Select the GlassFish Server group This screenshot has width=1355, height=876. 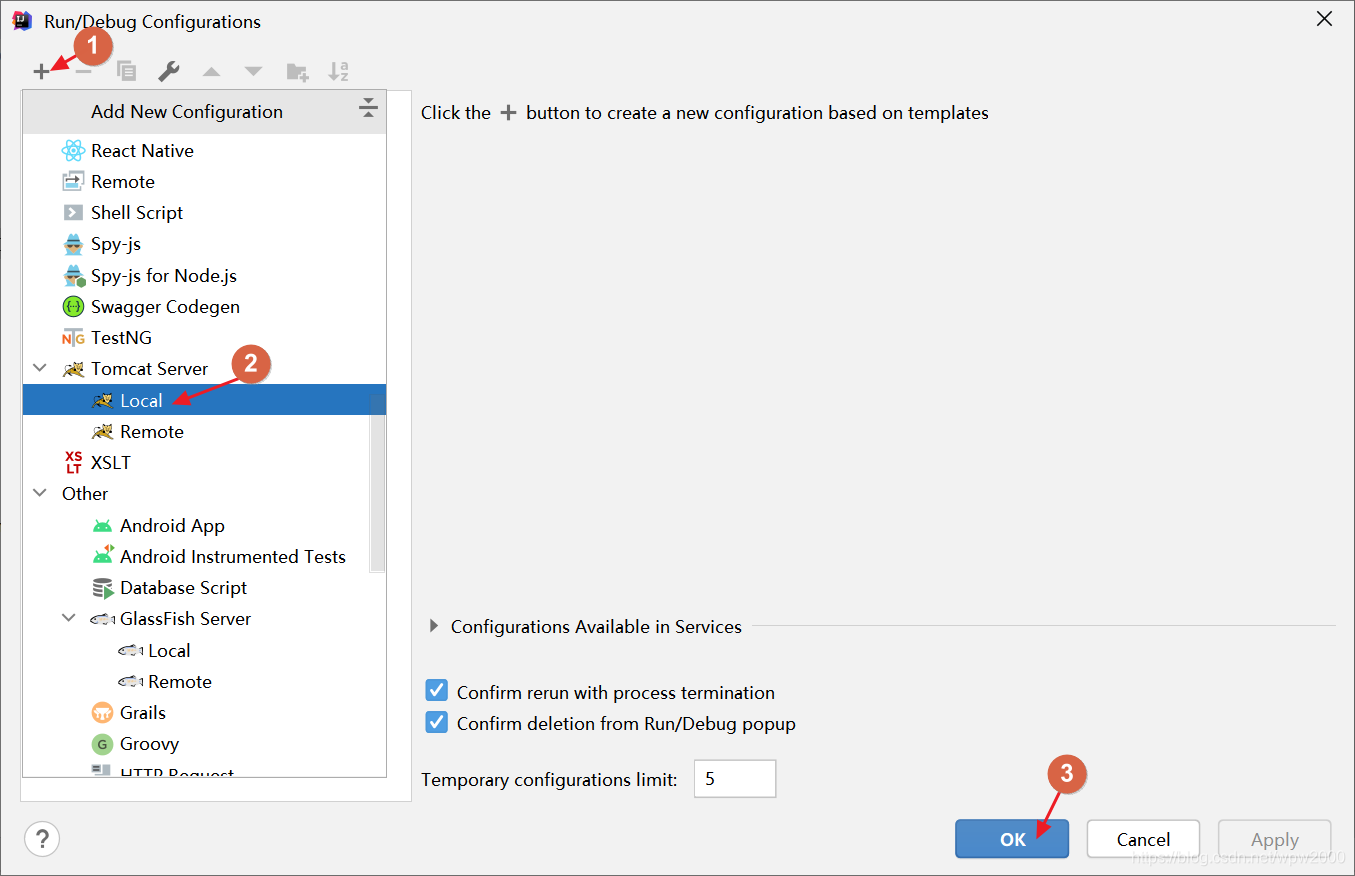[x=204, y=619]
